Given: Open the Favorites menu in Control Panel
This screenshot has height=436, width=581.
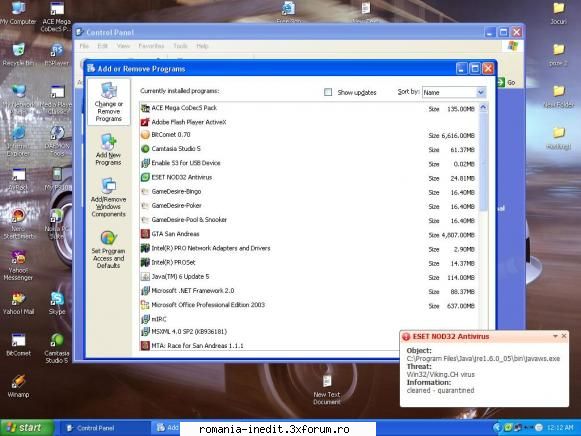Looking at the screenshot, I should [151, 46].
